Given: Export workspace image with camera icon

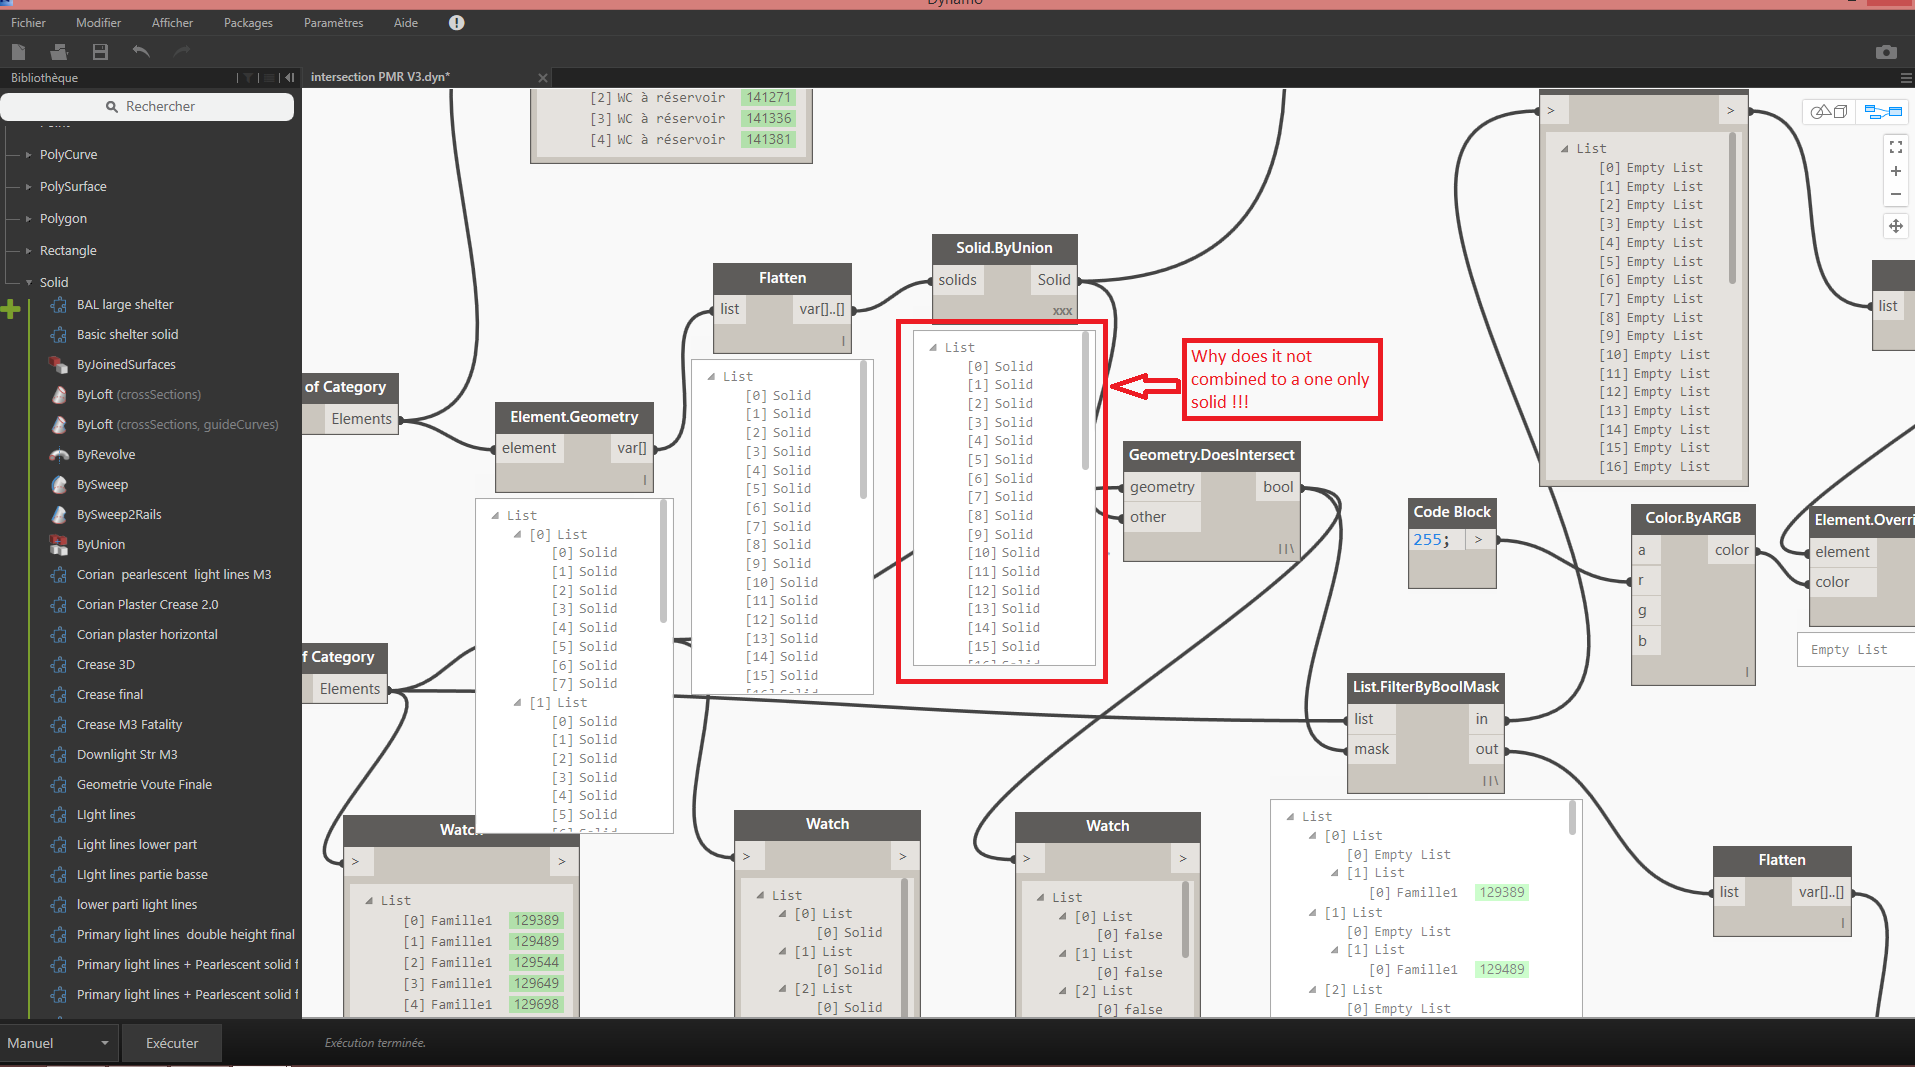Looking at the screenshot, I should click(x=1885, y=52).
